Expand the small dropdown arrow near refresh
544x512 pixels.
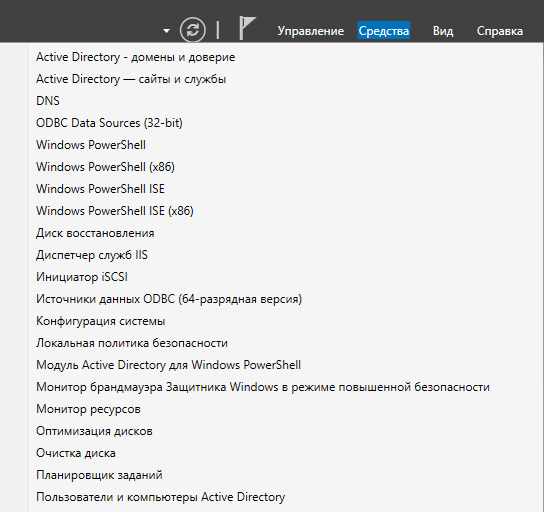pos(167,31)
